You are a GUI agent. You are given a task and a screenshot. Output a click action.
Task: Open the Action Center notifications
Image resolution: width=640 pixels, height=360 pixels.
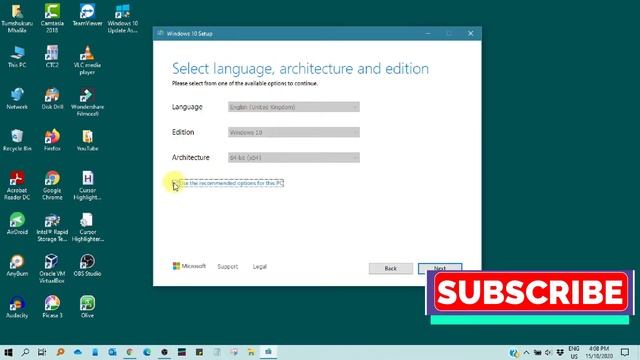625,352
